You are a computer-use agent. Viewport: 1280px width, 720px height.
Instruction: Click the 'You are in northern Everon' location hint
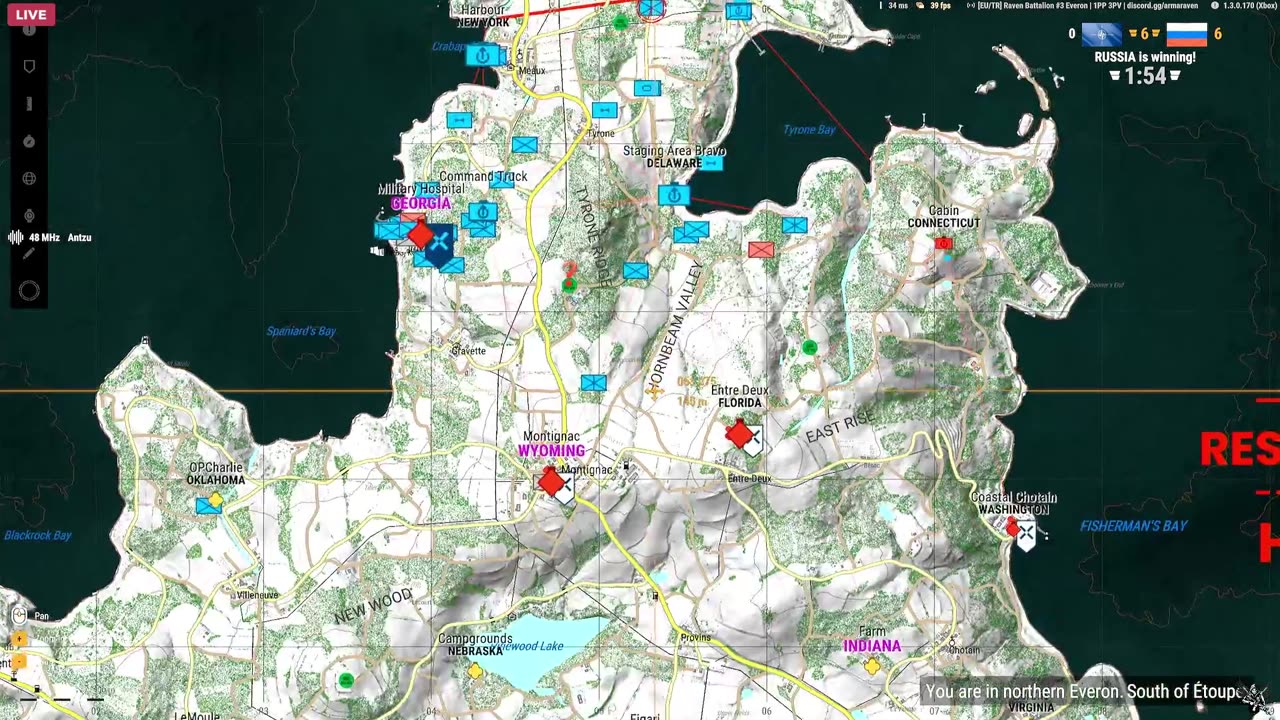(x=1084, y=691)
